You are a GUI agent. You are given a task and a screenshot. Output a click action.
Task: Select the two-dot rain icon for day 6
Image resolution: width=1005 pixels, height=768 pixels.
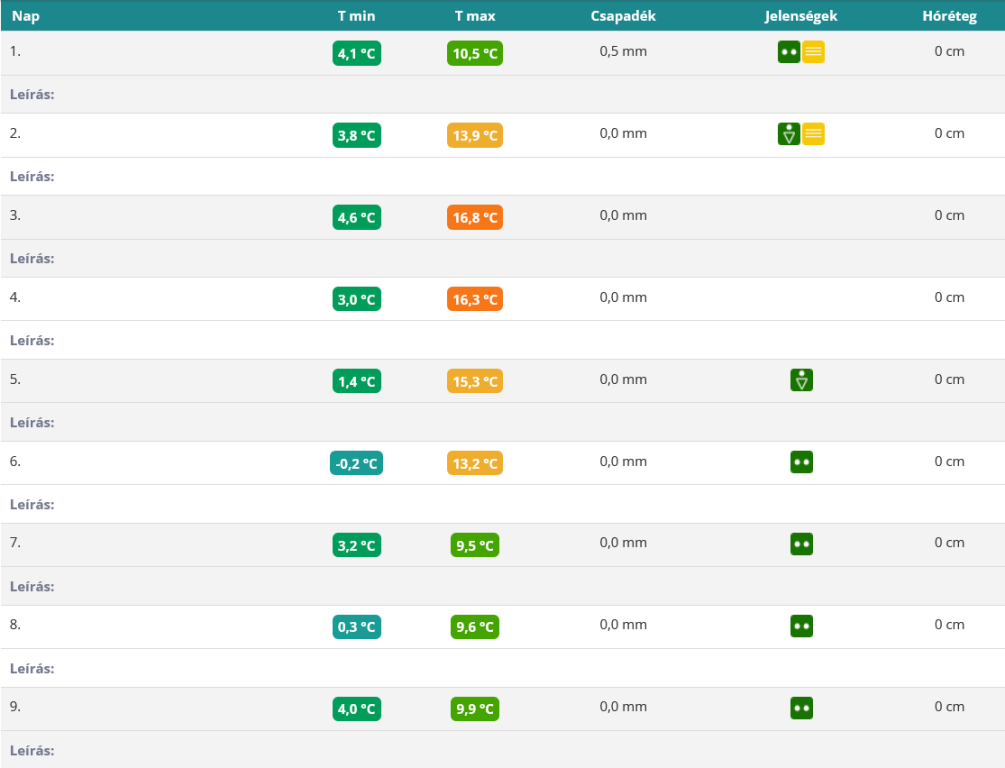tap(801, 462)
